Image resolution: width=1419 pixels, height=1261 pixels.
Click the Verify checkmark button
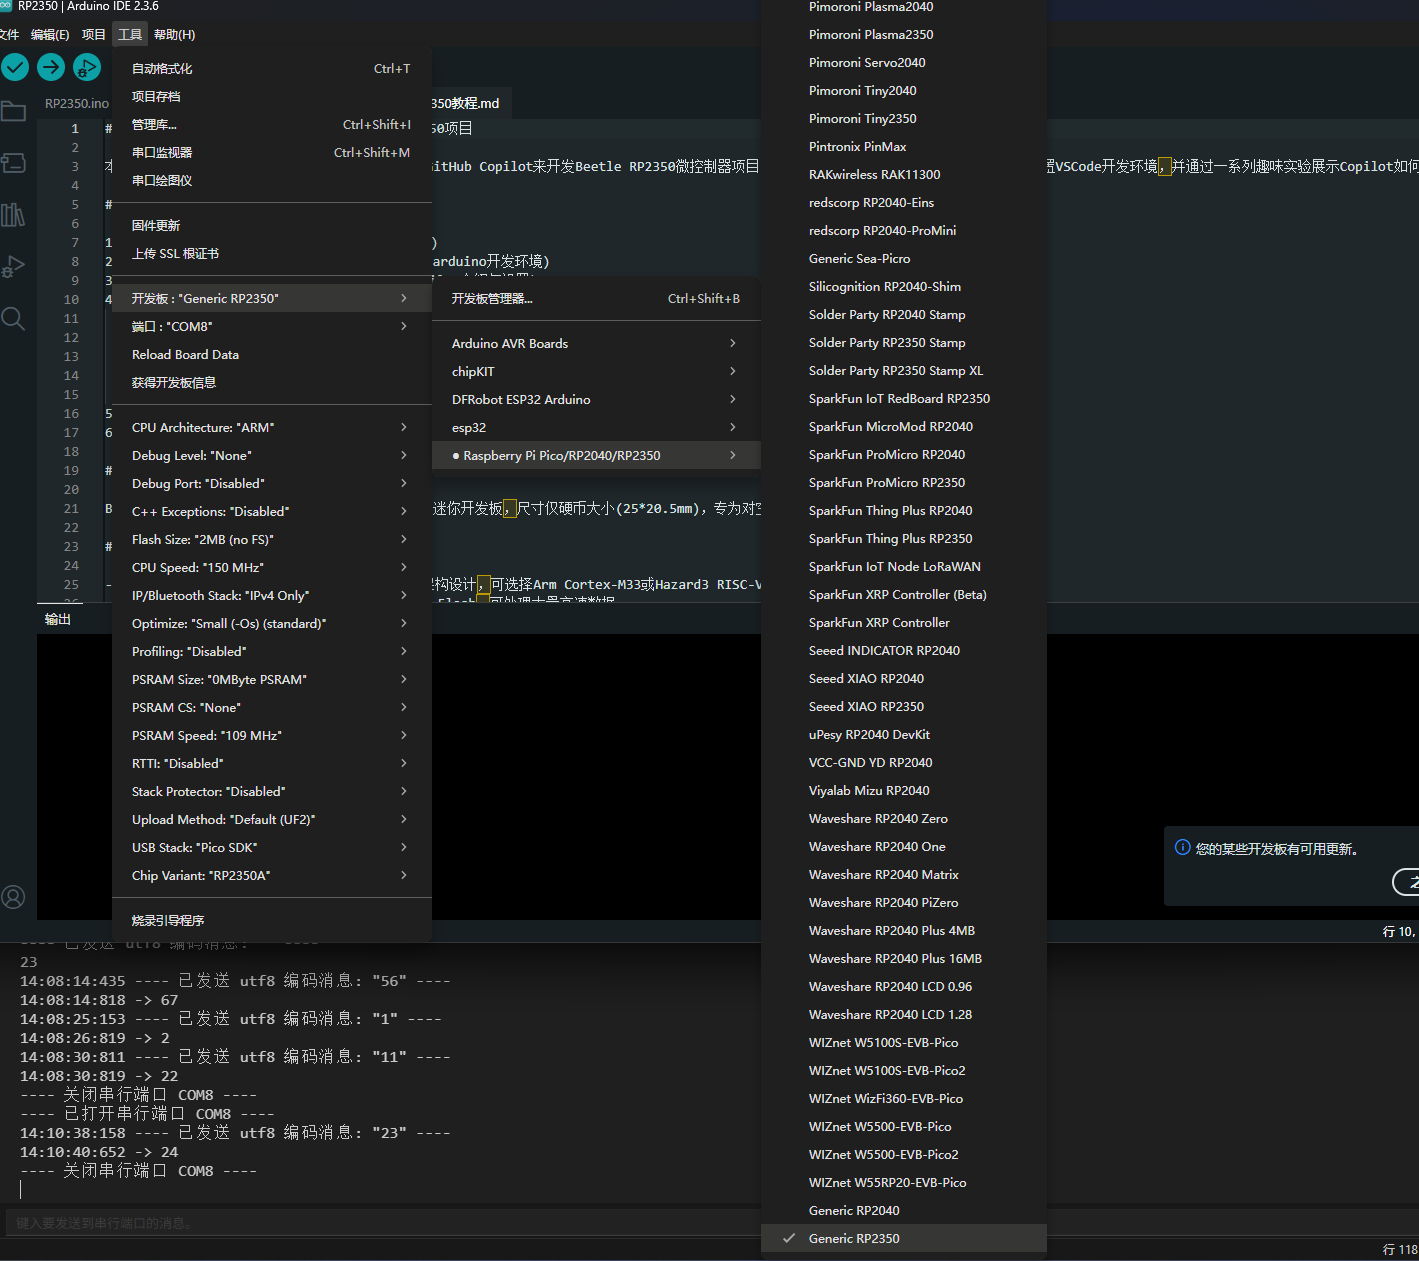coord(15,67)
